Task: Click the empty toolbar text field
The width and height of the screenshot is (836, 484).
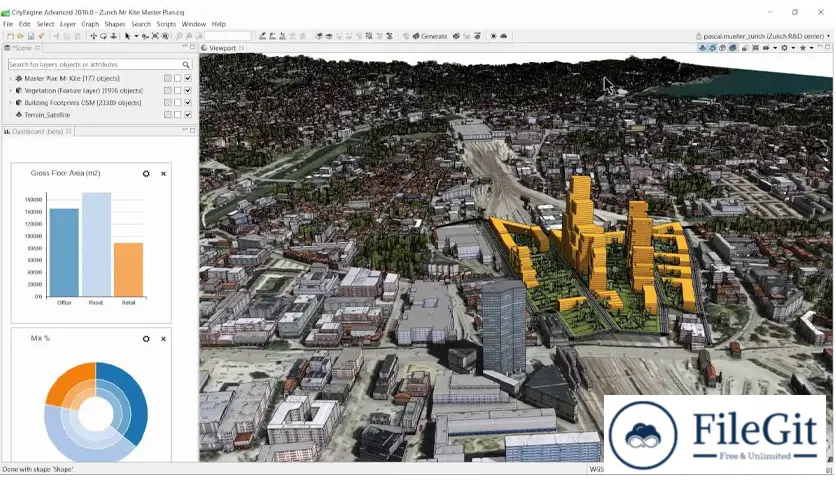Action: 228,36
